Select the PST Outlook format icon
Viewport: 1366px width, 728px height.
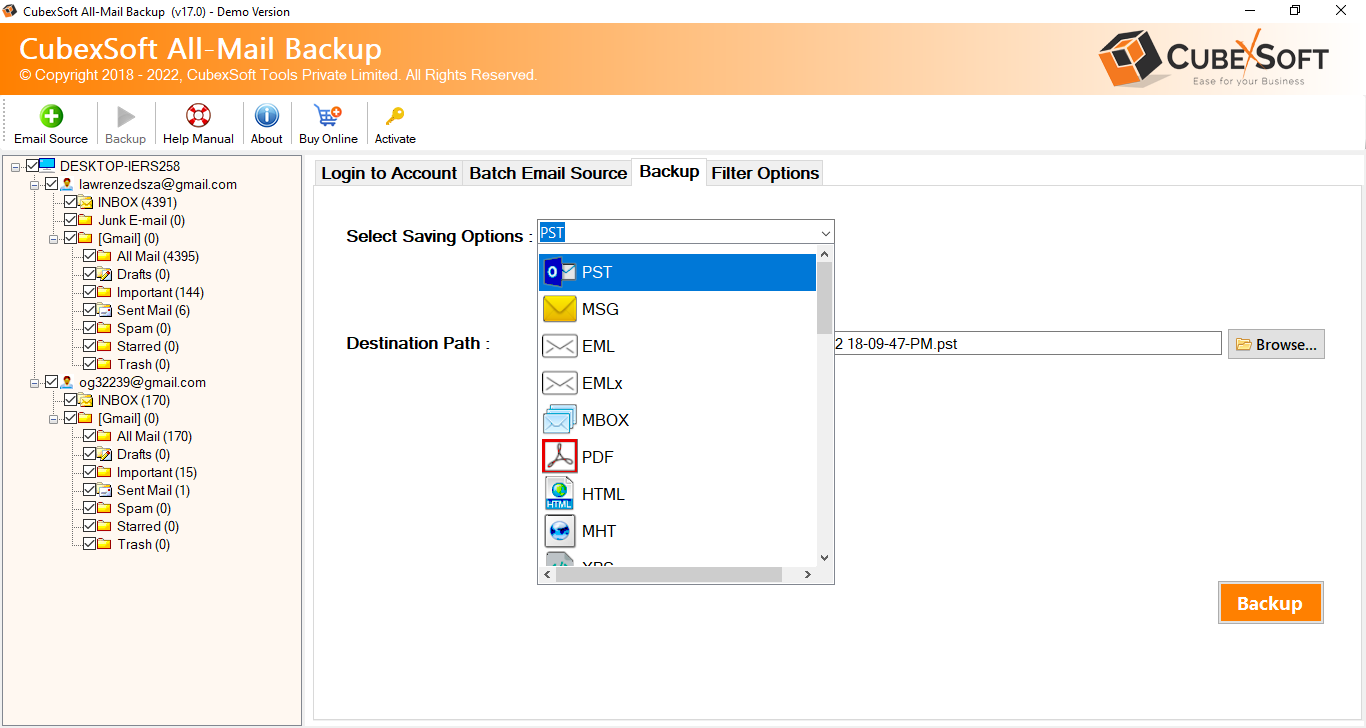[559, 272]
